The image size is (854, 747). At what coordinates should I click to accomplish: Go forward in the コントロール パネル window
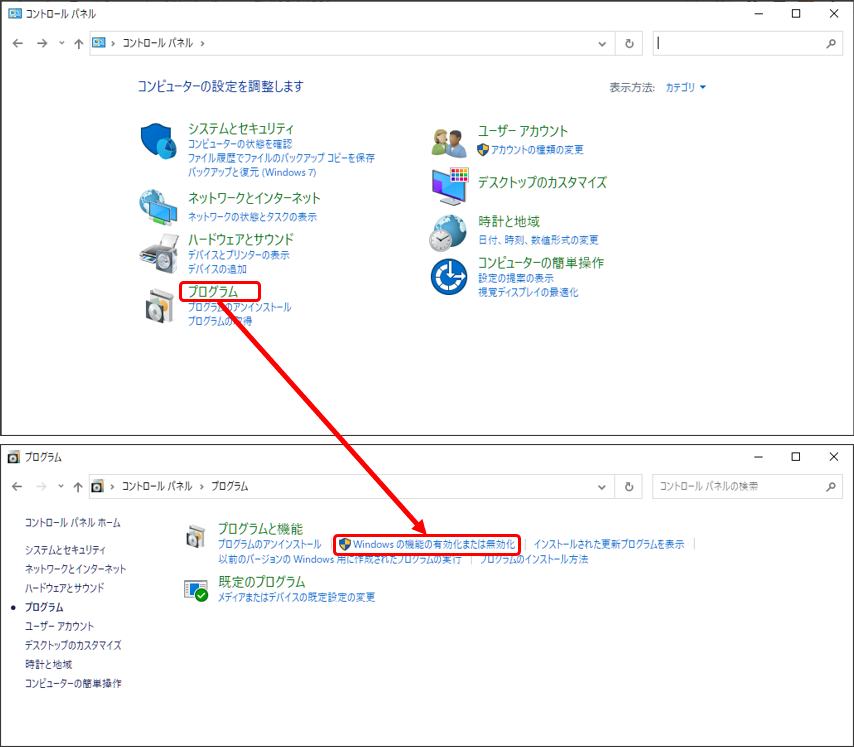[42, 43]
